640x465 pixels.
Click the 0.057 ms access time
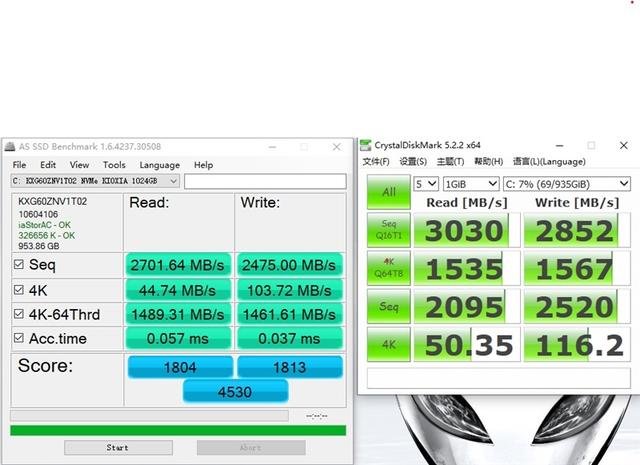point(178,338)
